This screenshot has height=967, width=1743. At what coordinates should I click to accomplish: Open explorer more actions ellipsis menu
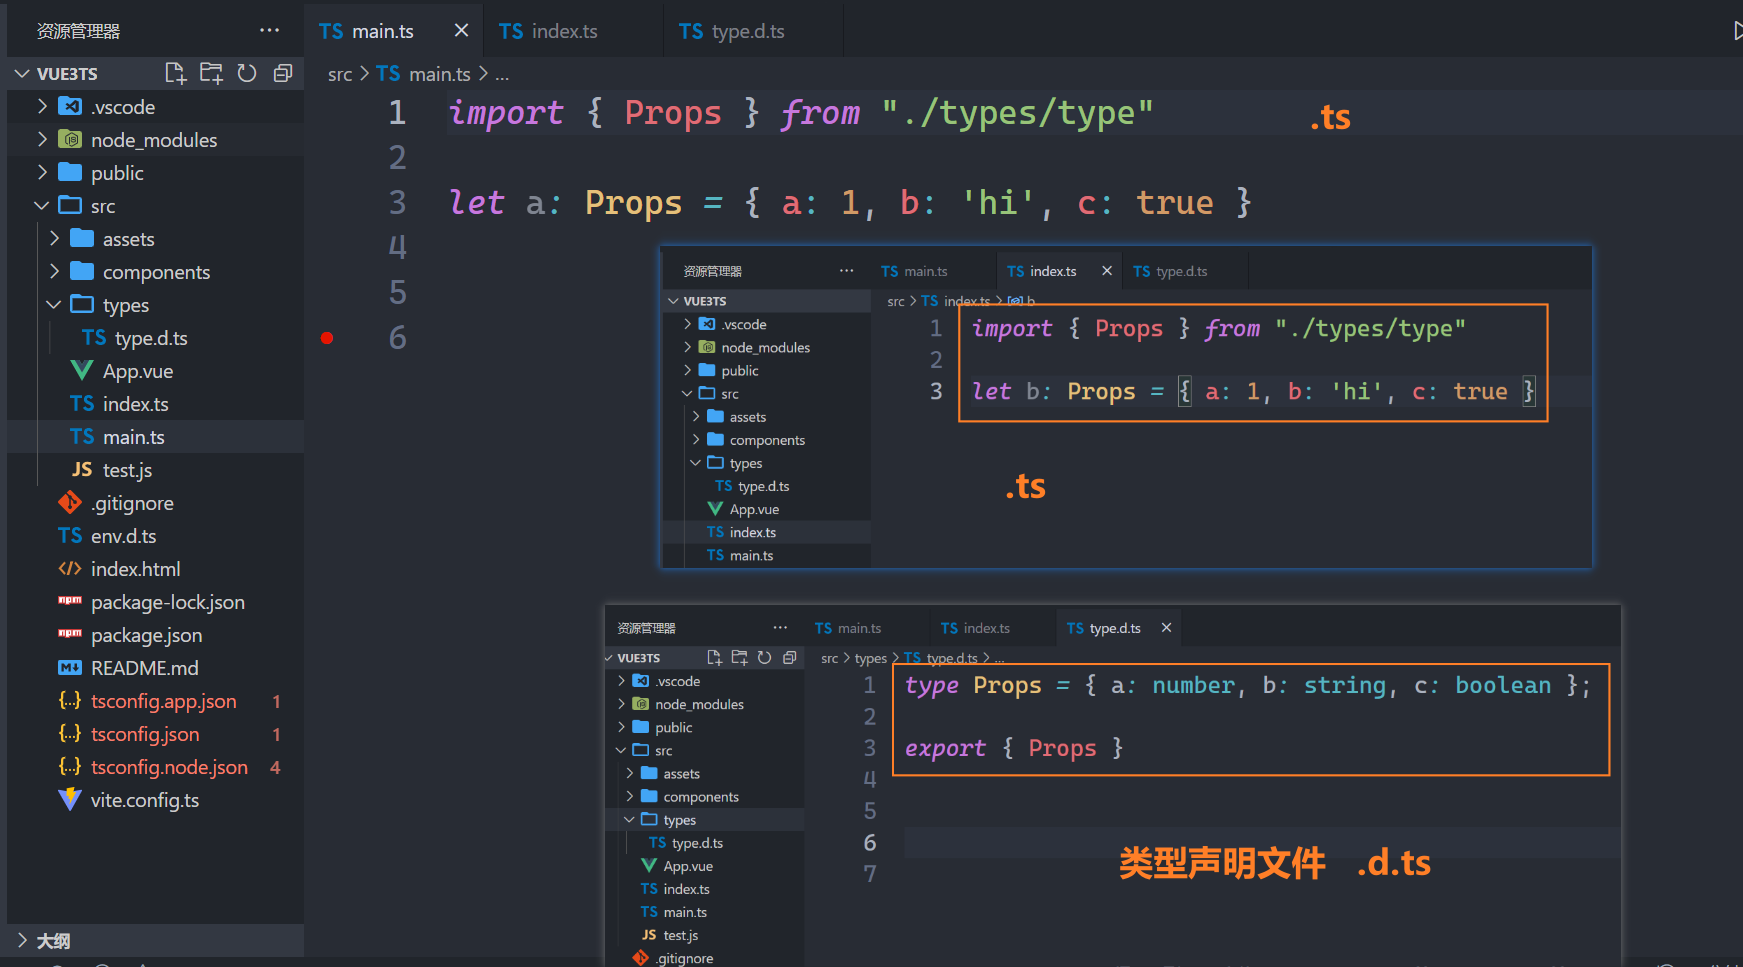269,30
